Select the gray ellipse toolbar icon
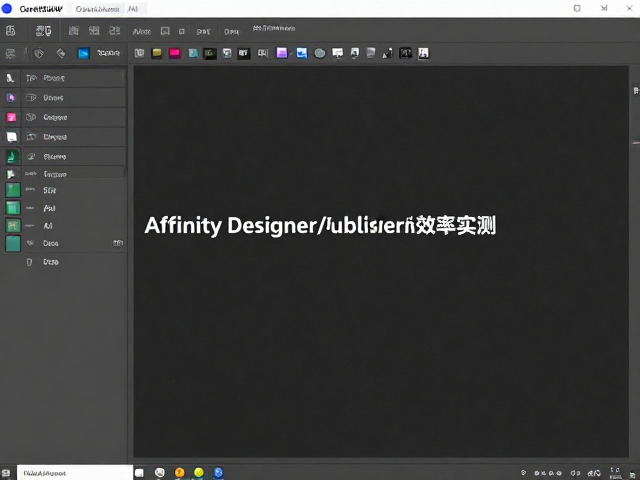 click(320, 53)
